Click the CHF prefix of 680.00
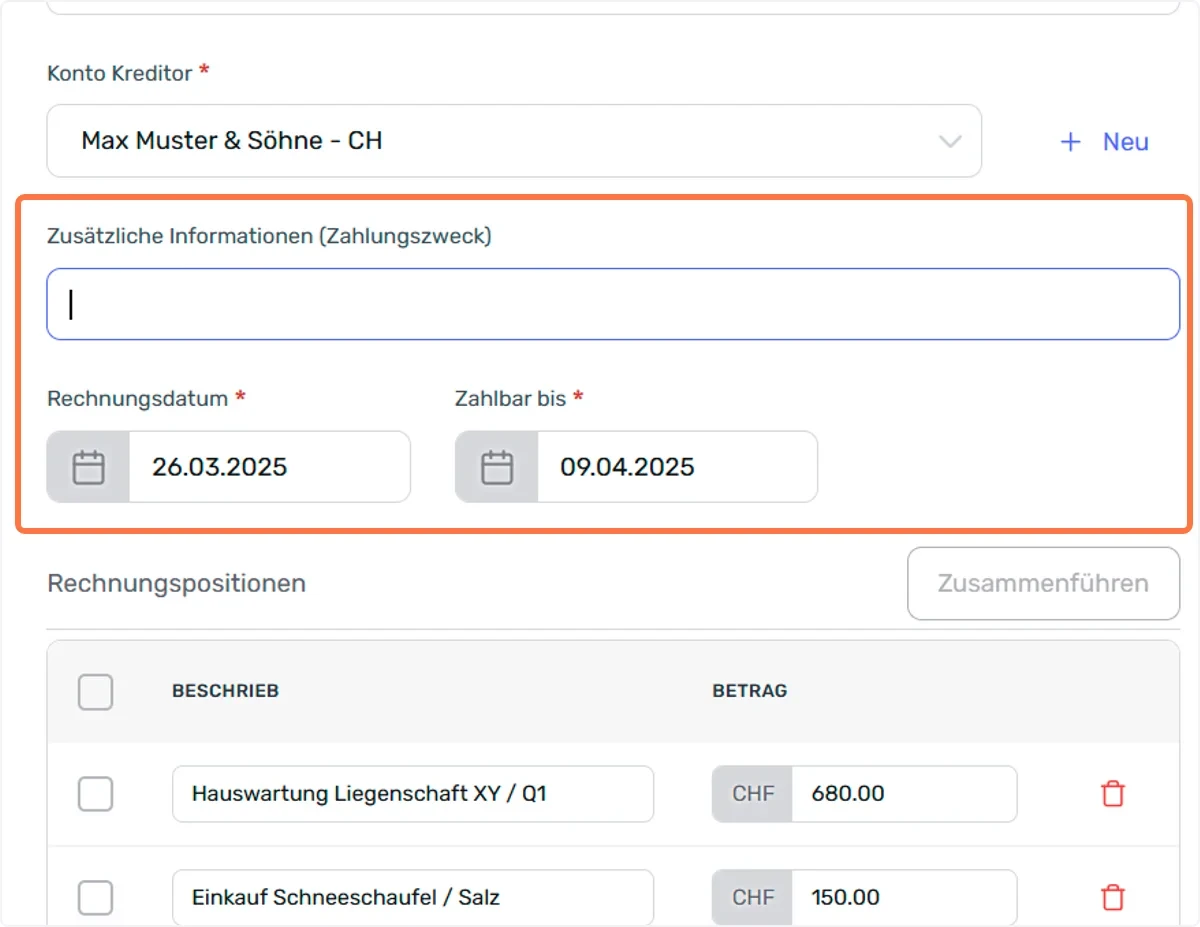Screen dimensions: 1200x927 tap(753, 794)
